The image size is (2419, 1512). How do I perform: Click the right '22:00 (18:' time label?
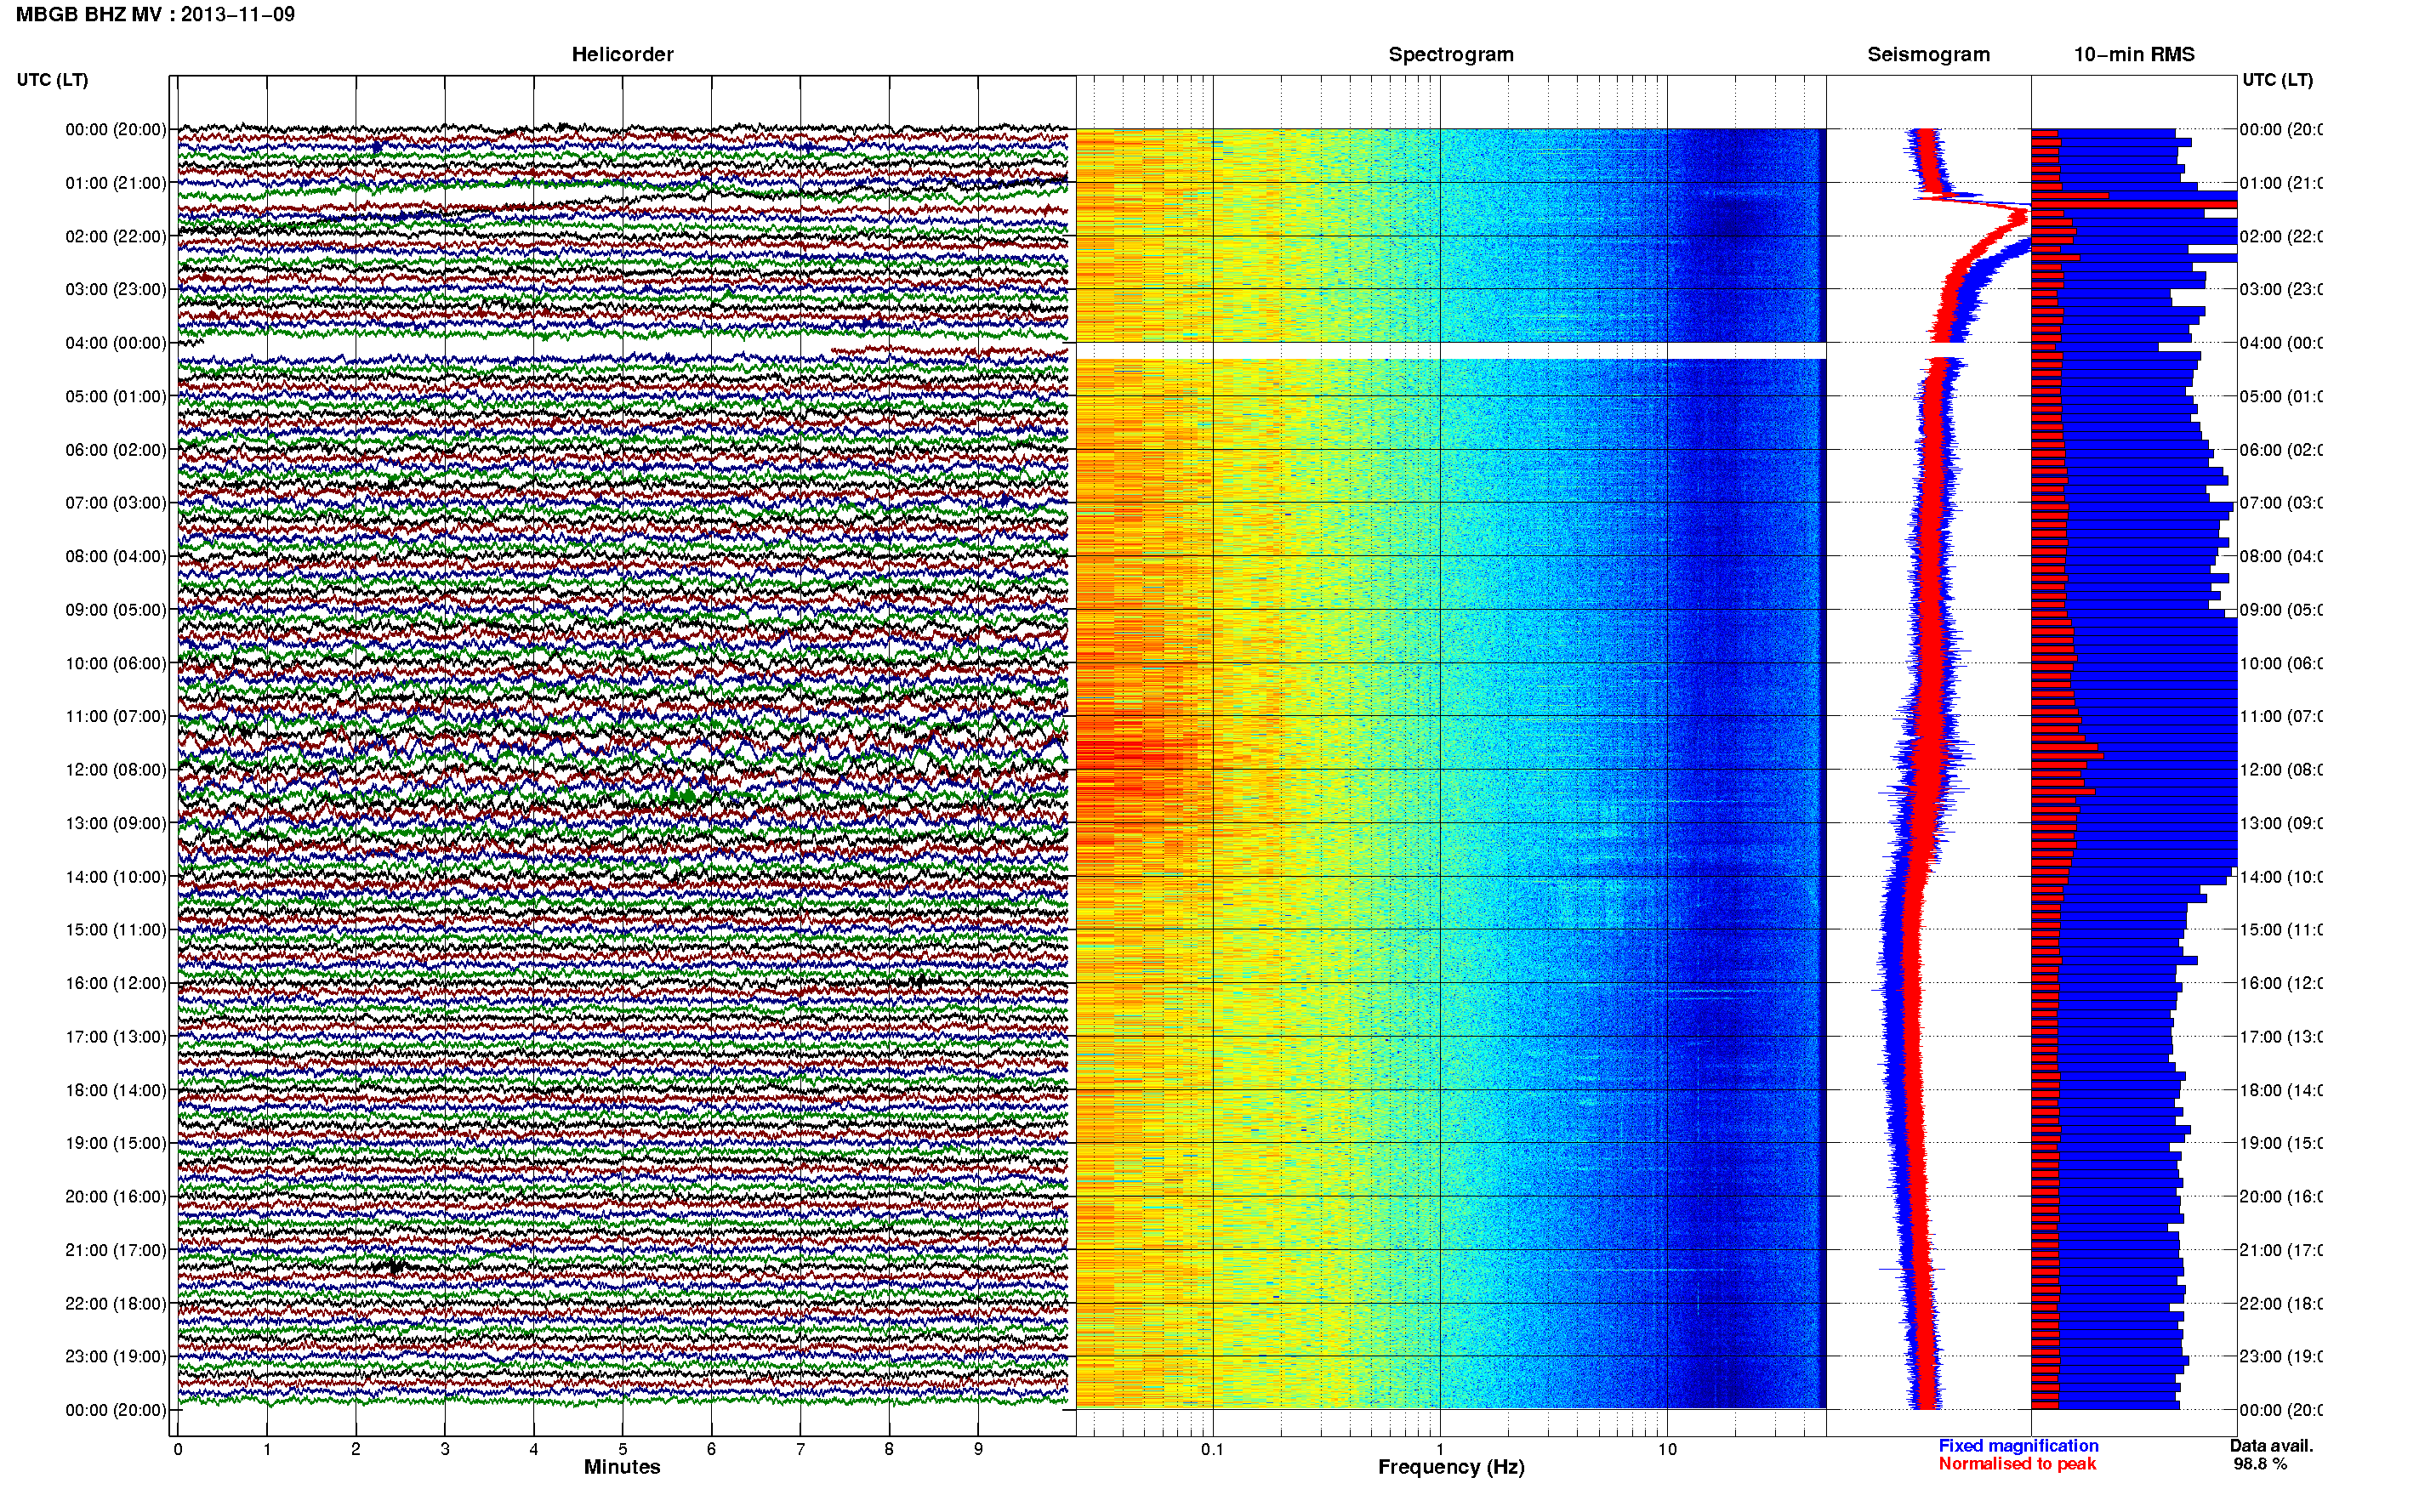[2280, 1304]
